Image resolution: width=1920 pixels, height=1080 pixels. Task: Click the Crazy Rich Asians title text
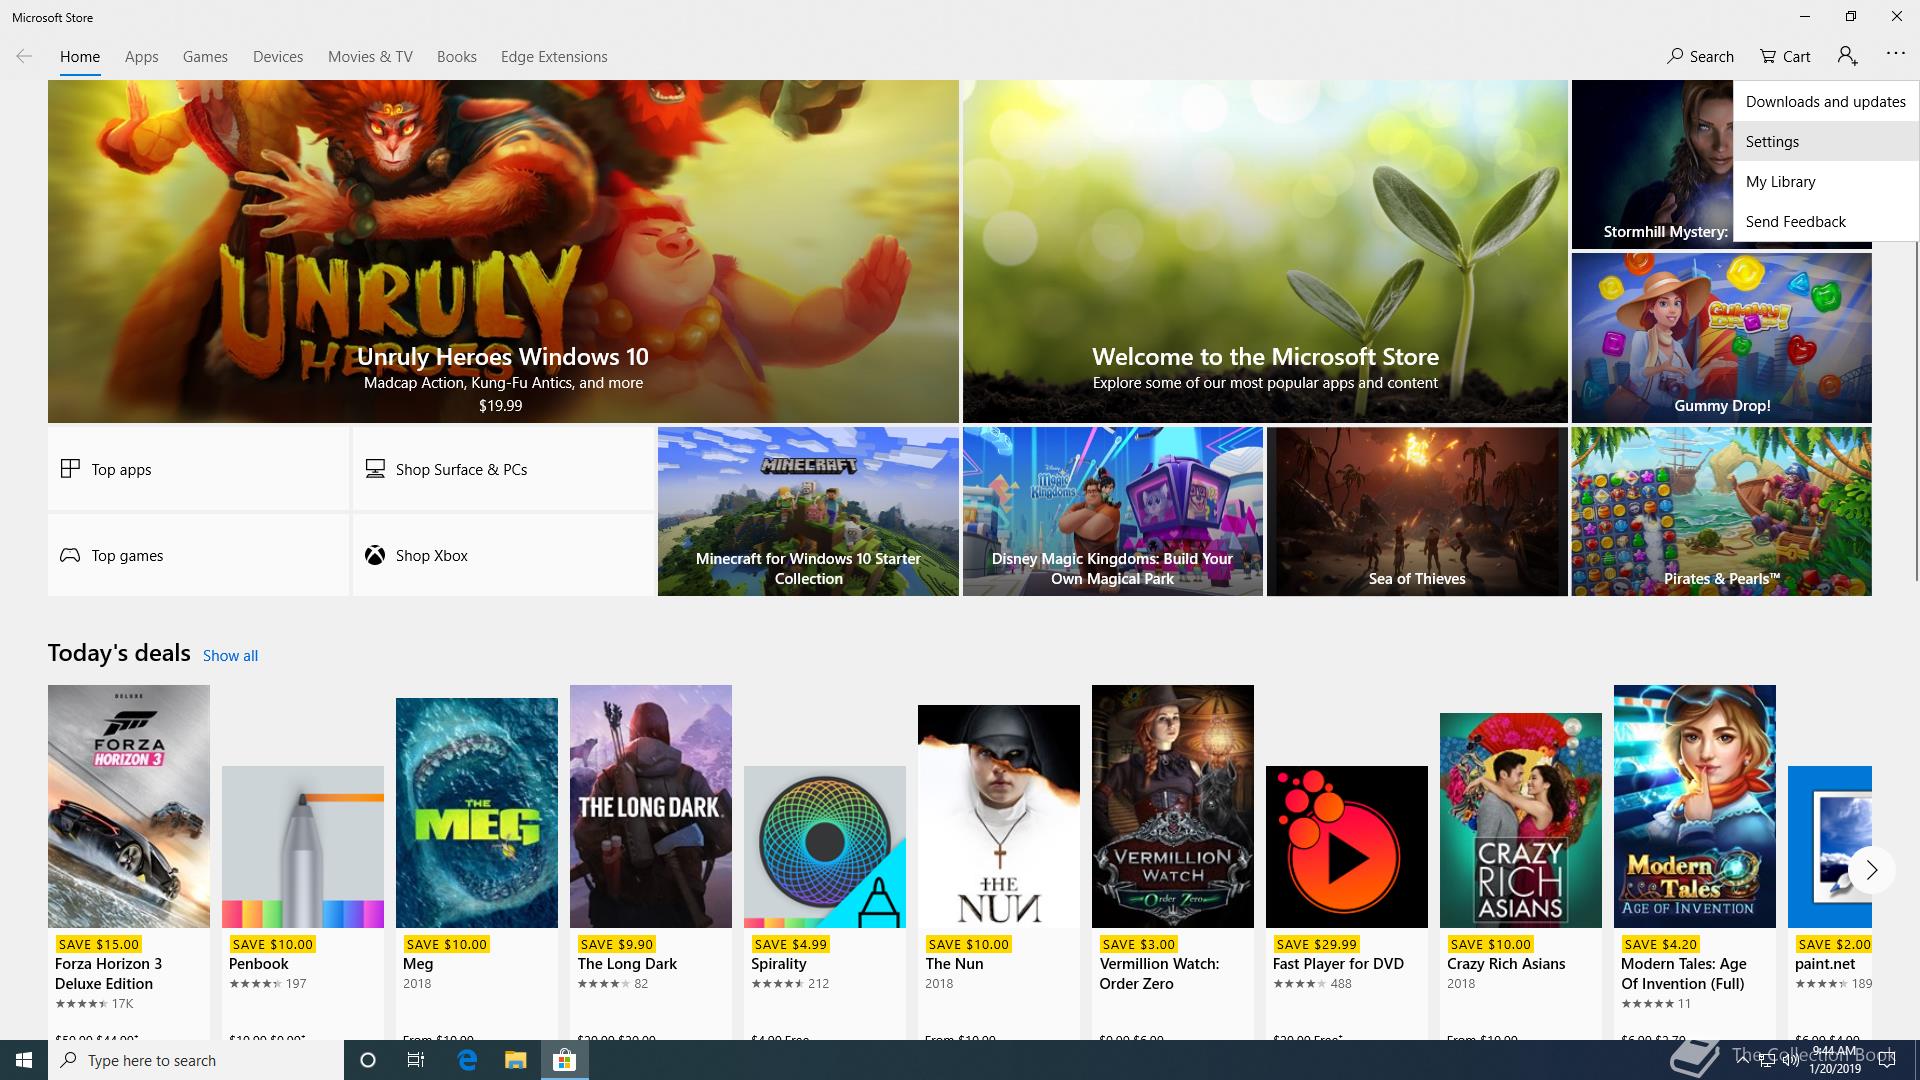pyautogui.click(x=1506, y=964)
